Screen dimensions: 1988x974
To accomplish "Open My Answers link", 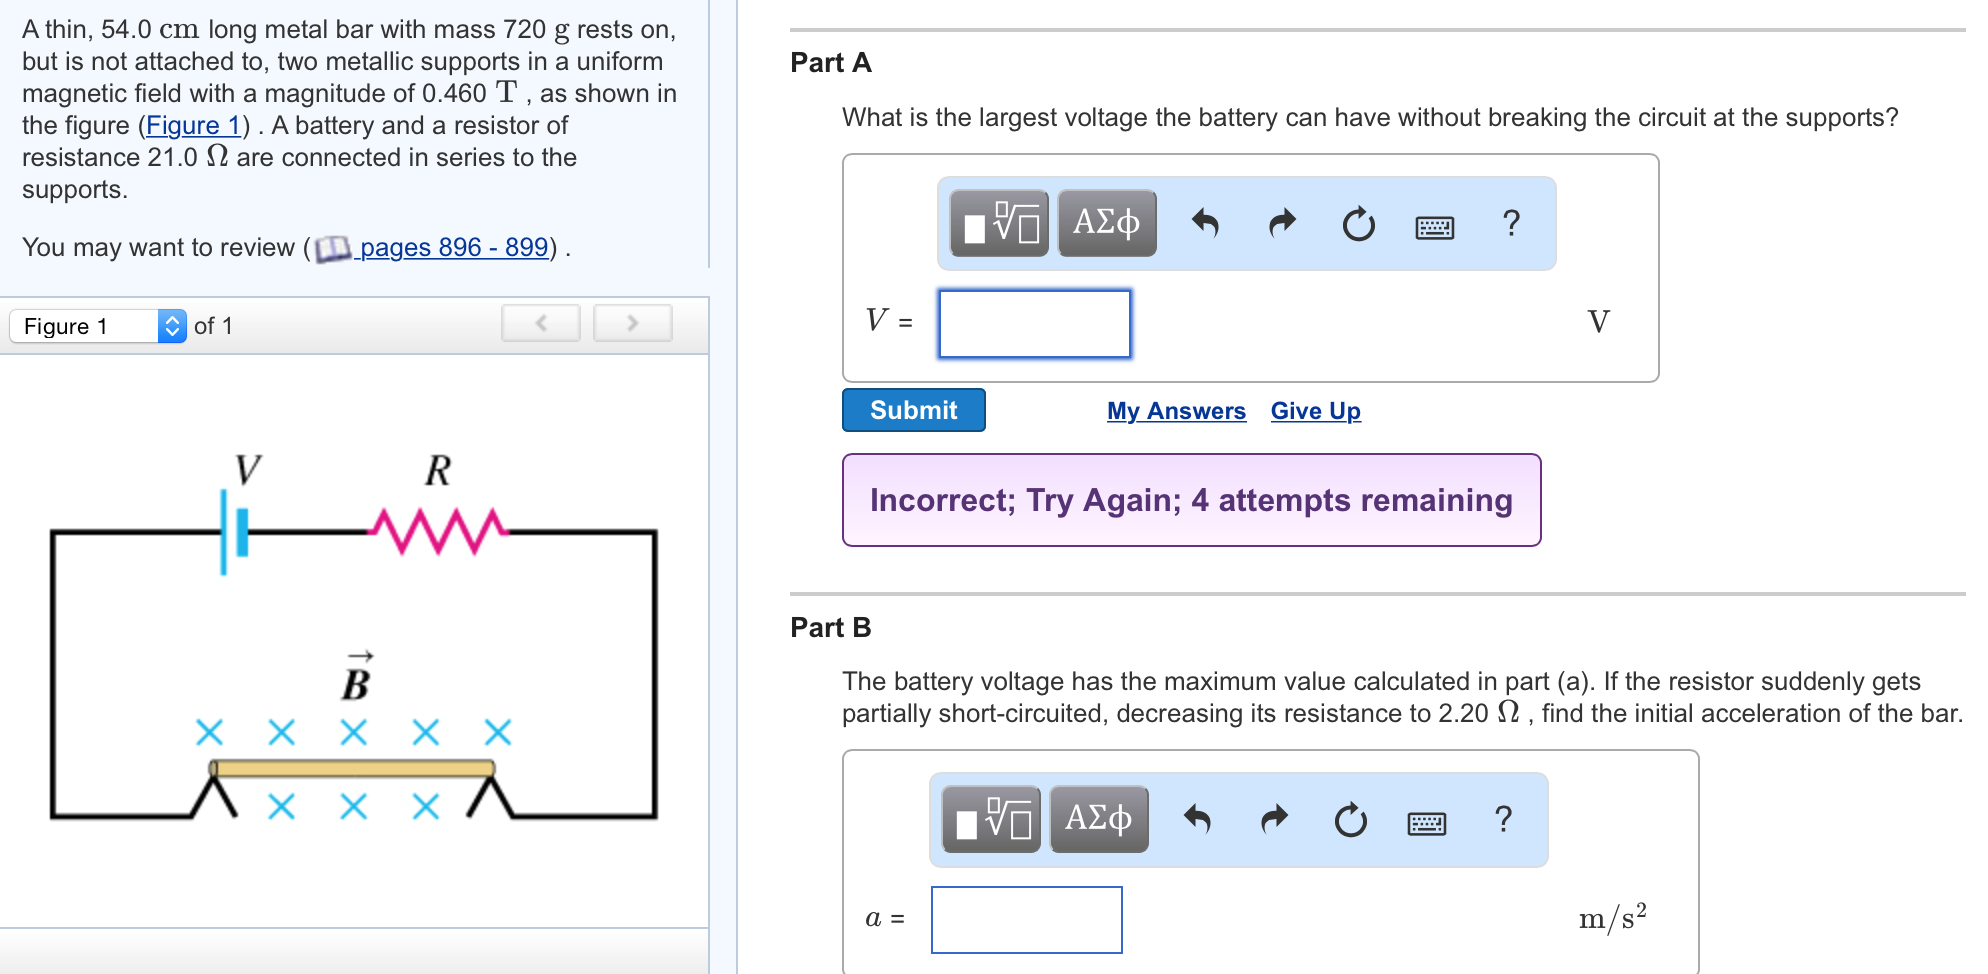I will click(1176, 411).
